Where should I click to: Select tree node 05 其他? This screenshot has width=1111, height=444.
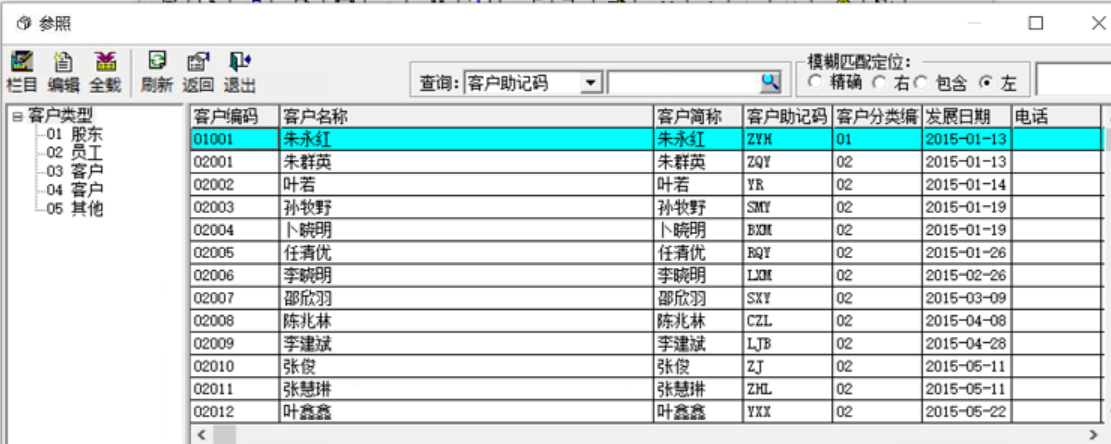[x=74, y=209]
